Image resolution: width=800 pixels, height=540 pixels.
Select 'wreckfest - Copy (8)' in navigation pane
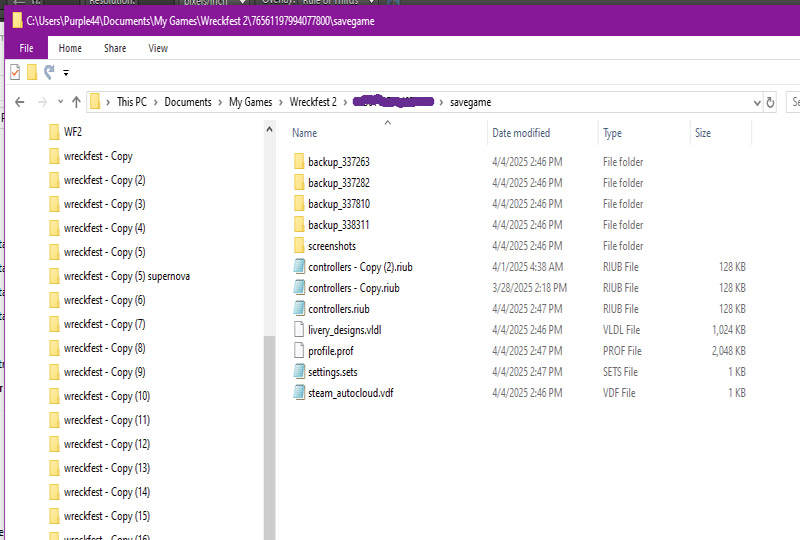97,348
